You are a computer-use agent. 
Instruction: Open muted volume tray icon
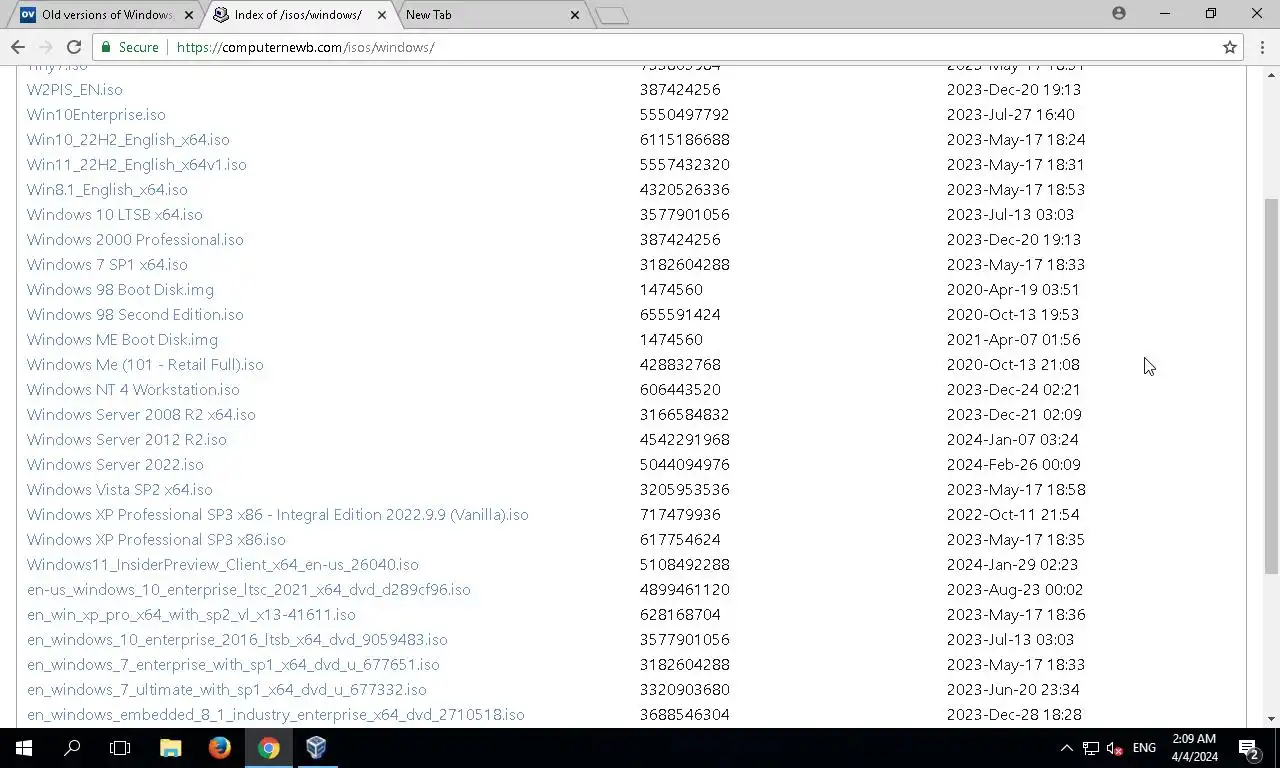point(1114,748)
